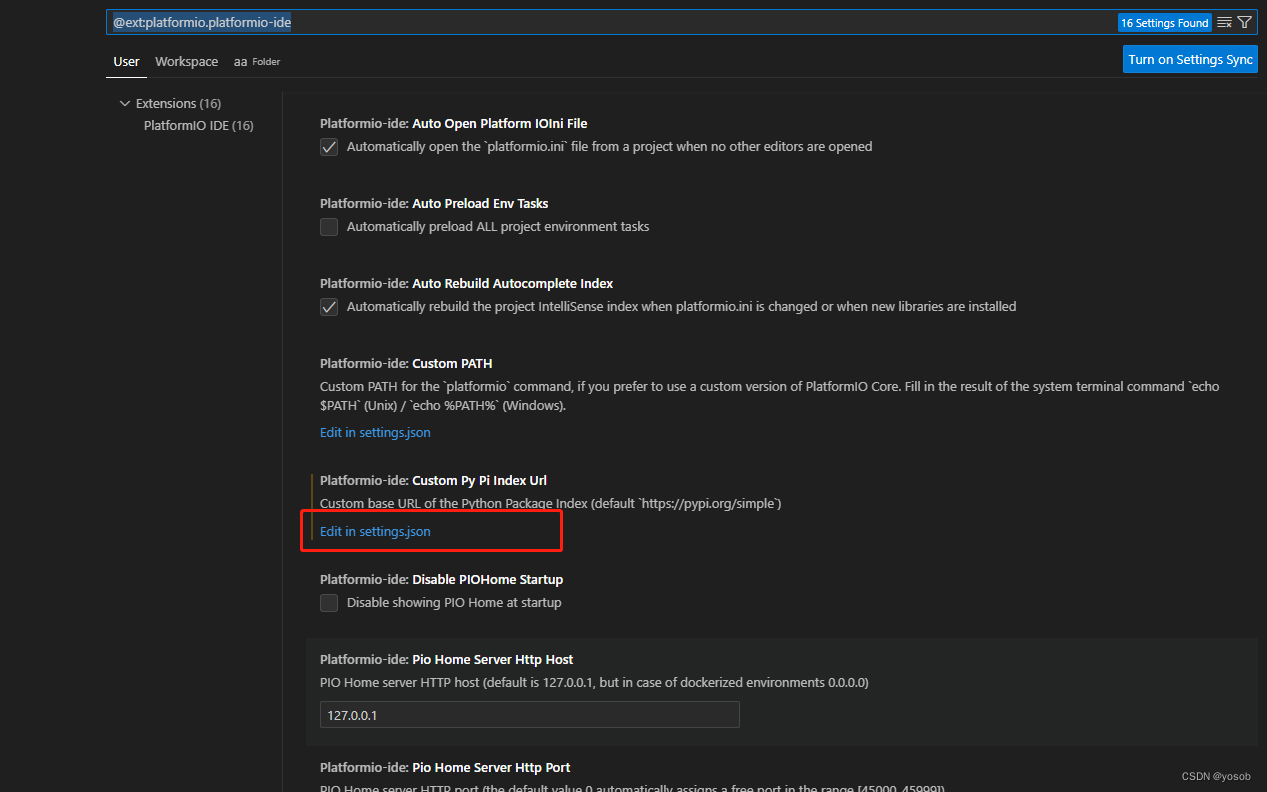
Task: Open Edit in settings.json under Custom Py Pi Index Url
Action: [375, 532]
